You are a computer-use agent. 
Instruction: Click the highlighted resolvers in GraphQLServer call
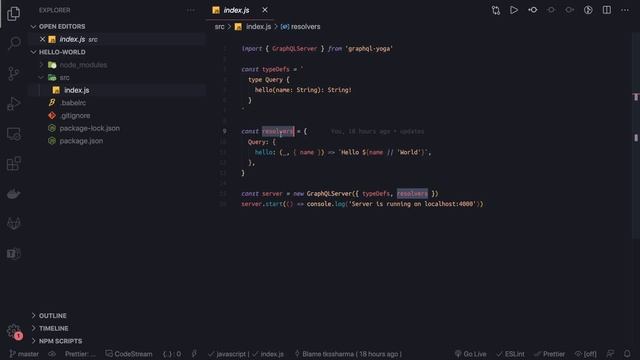pos(412,193)
